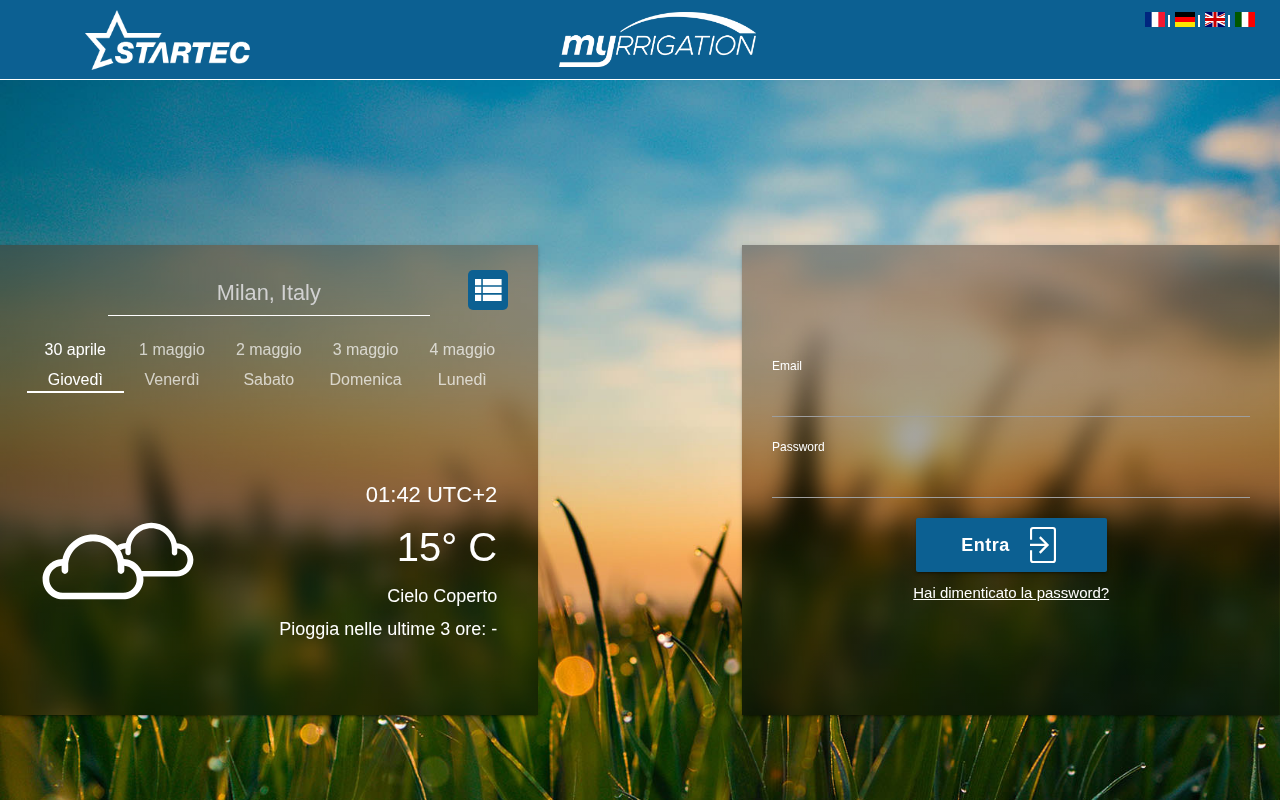Click the Entra login button
This screenshot has height=800, width=1280.
pyautogui.click(x=1011, y=545)
